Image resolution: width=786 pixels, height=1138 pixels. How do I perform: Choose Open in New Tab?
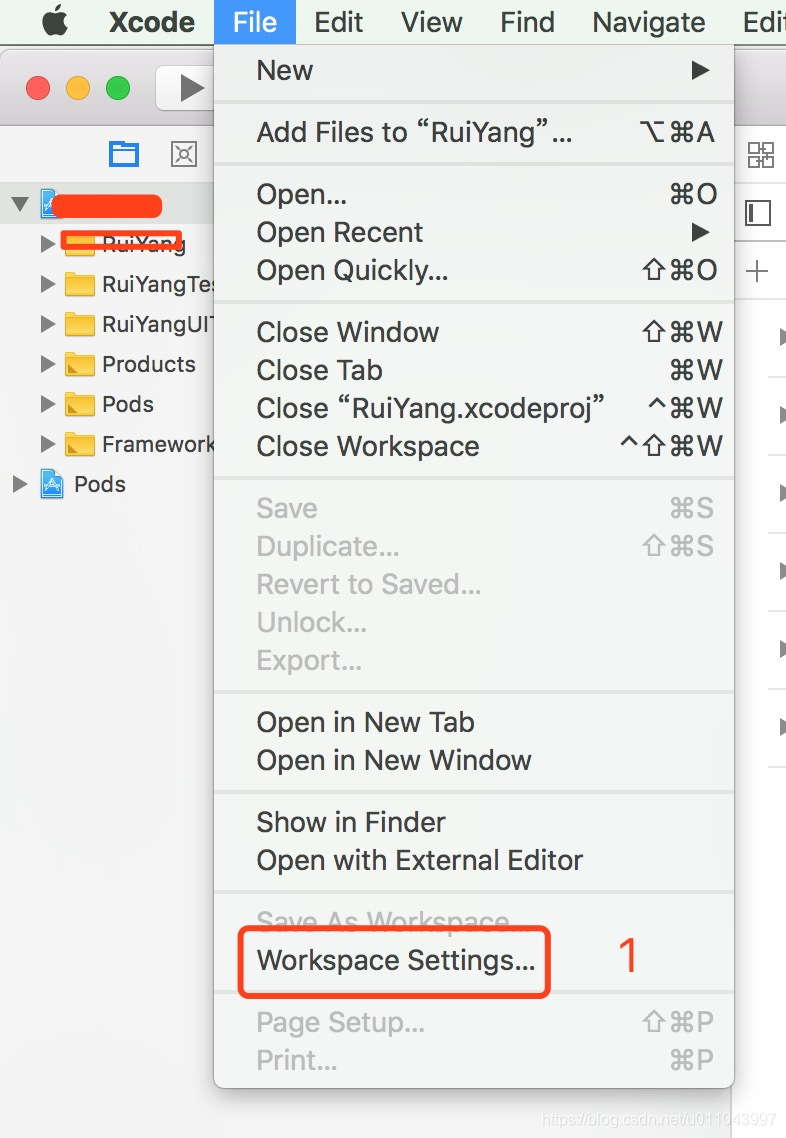tap(474, 722)
